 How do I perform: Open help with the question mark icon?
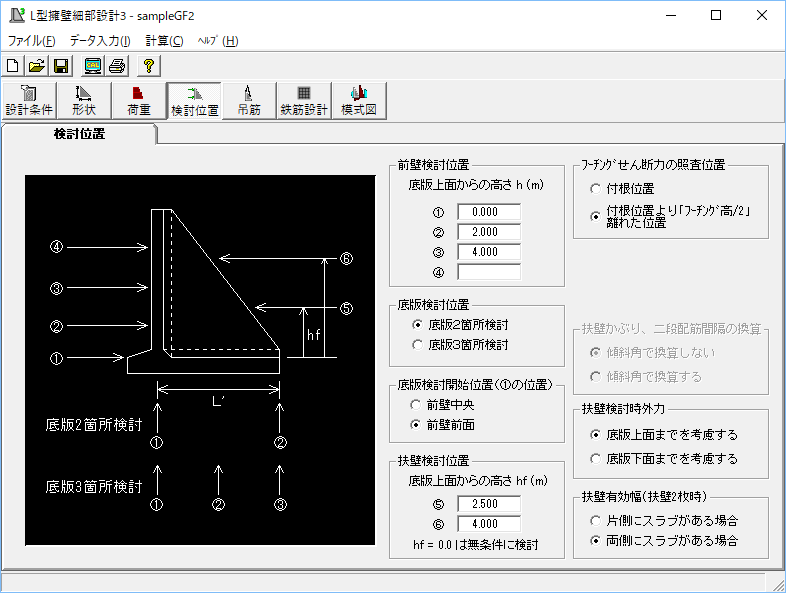coord(148,66)
